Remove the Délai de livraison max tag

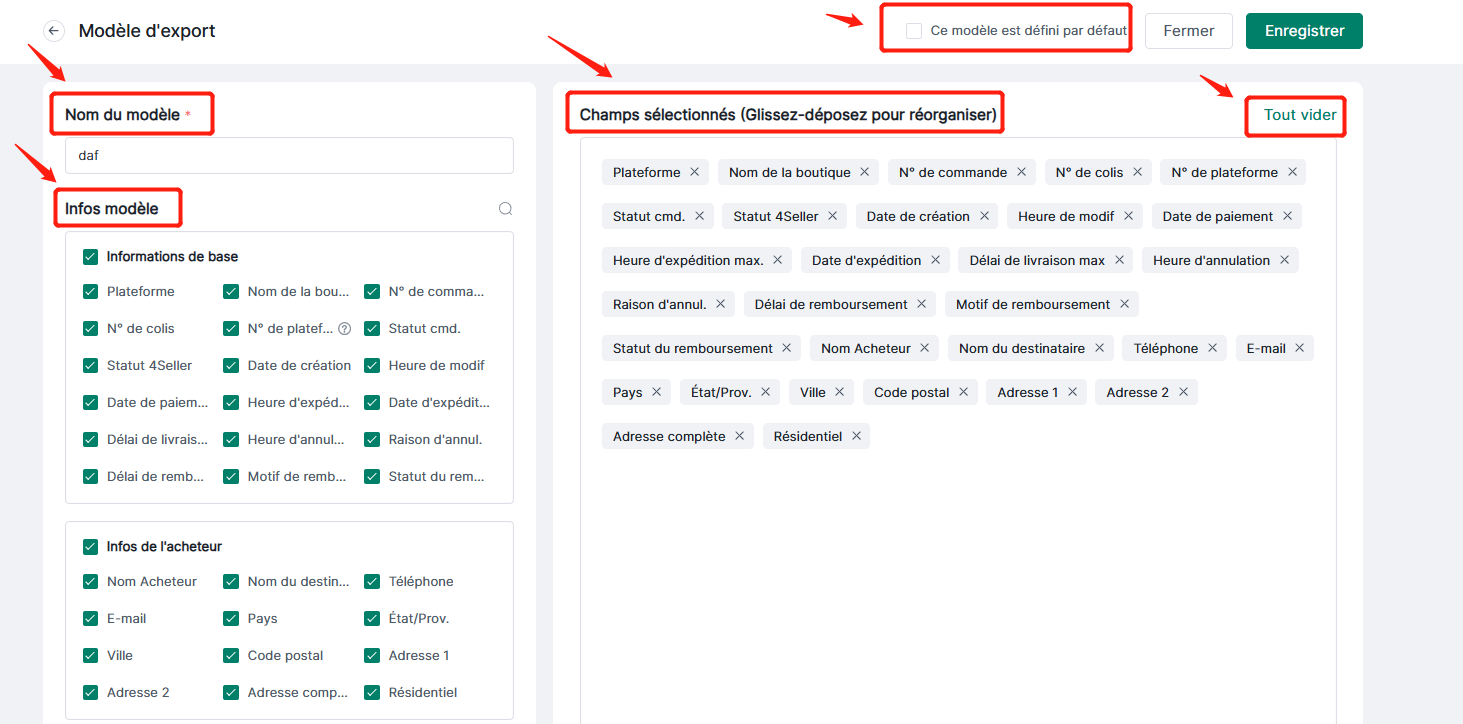pyautogui.click(x=1119, y=260)
